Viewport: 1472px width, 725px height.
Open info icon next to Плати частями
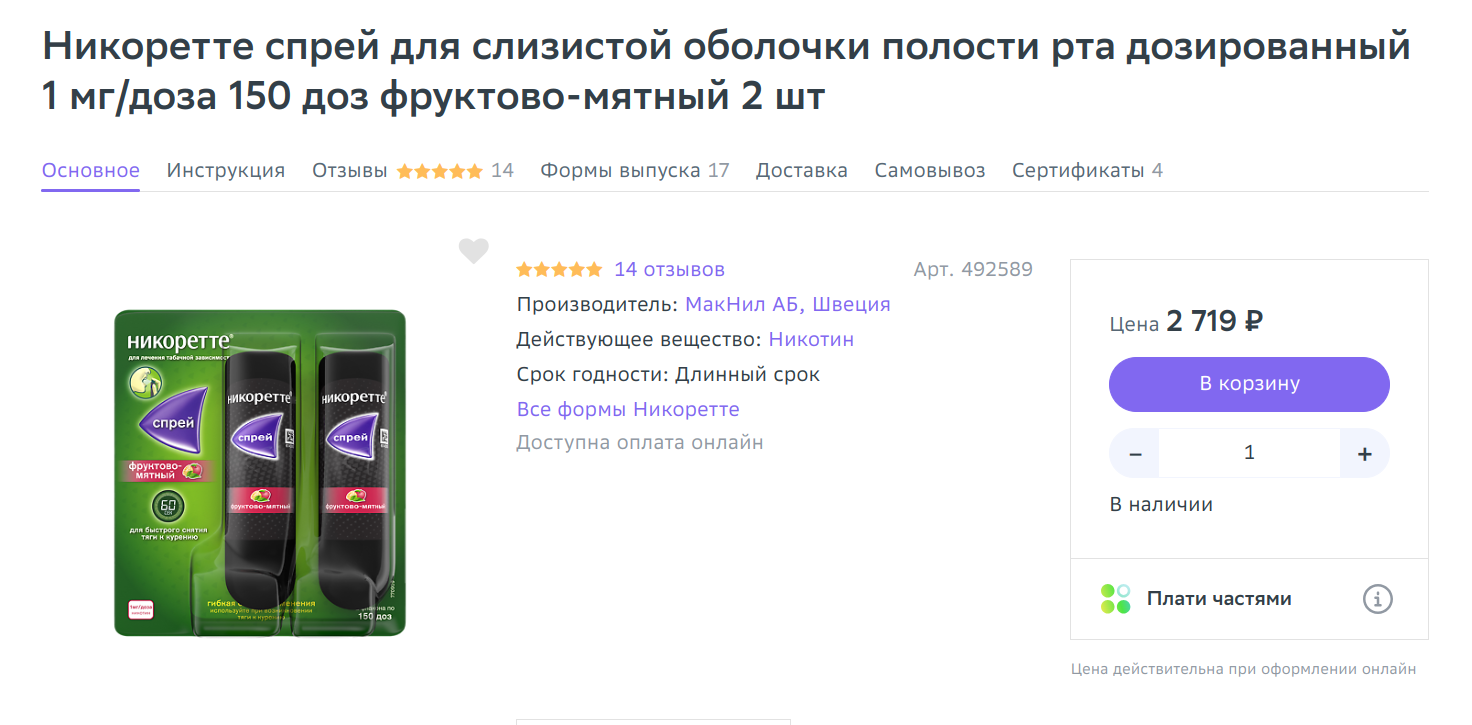tap(1377, 599)
